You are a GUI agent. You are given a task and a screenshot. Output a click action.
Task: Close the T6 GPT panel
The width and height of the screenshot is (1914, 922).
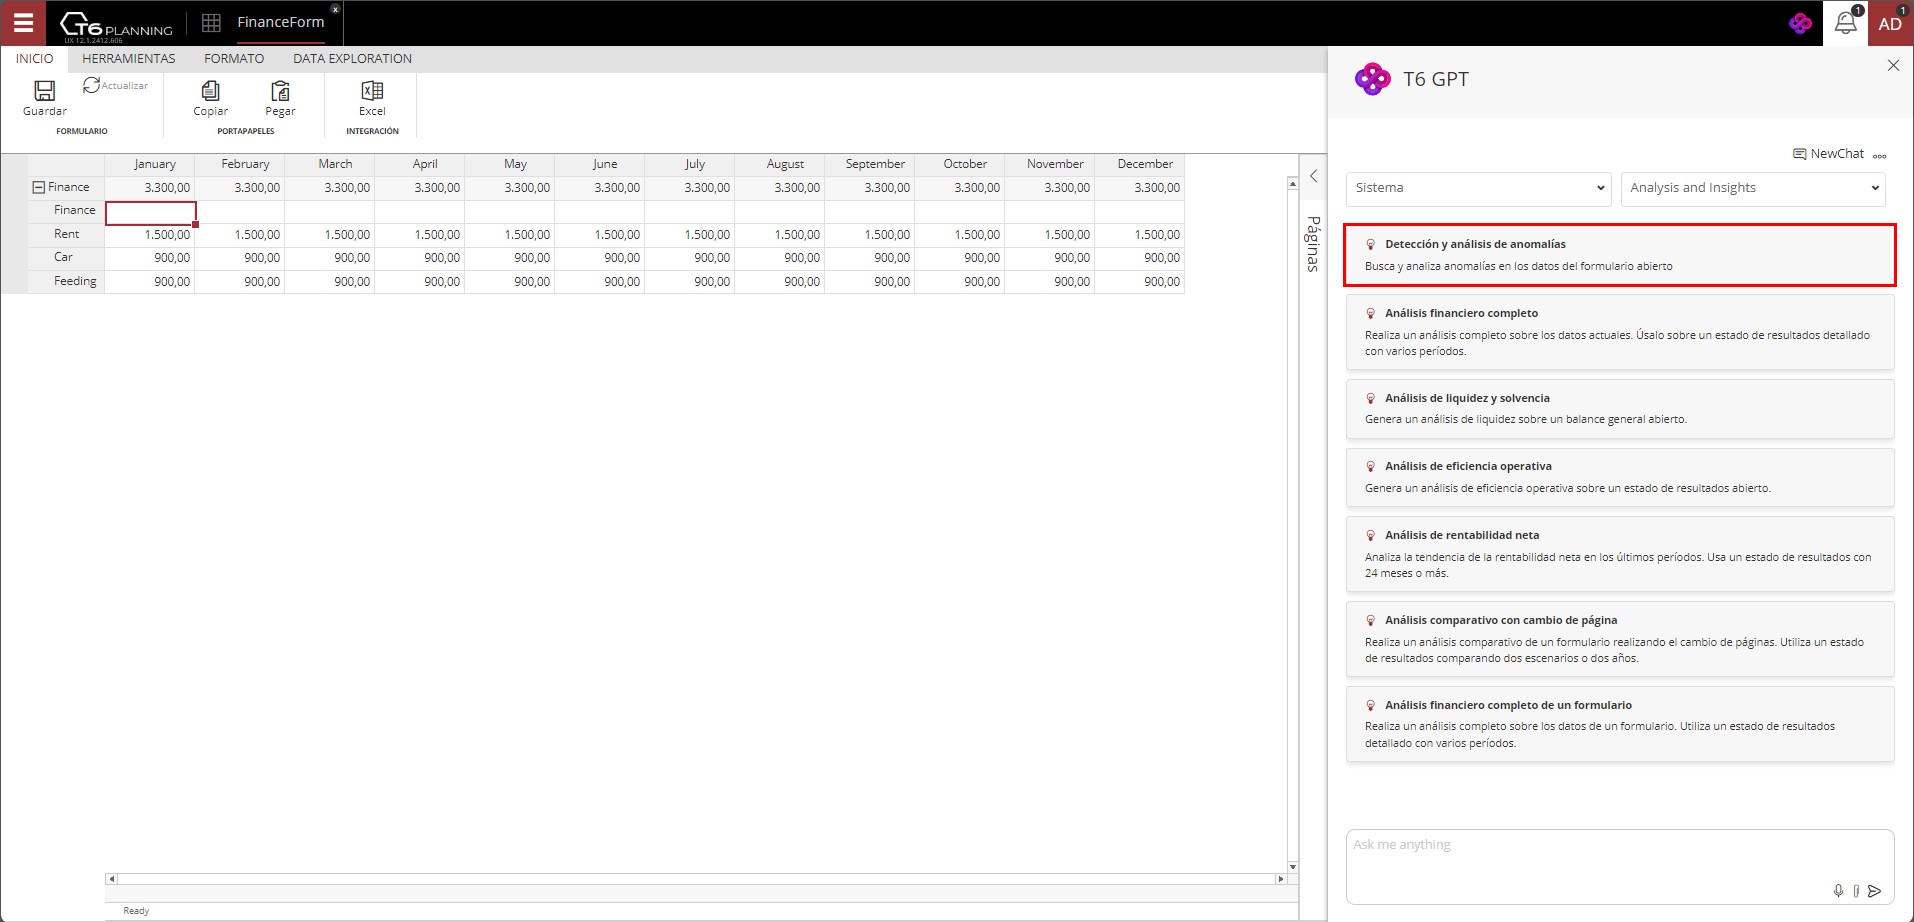(1893, 65)
